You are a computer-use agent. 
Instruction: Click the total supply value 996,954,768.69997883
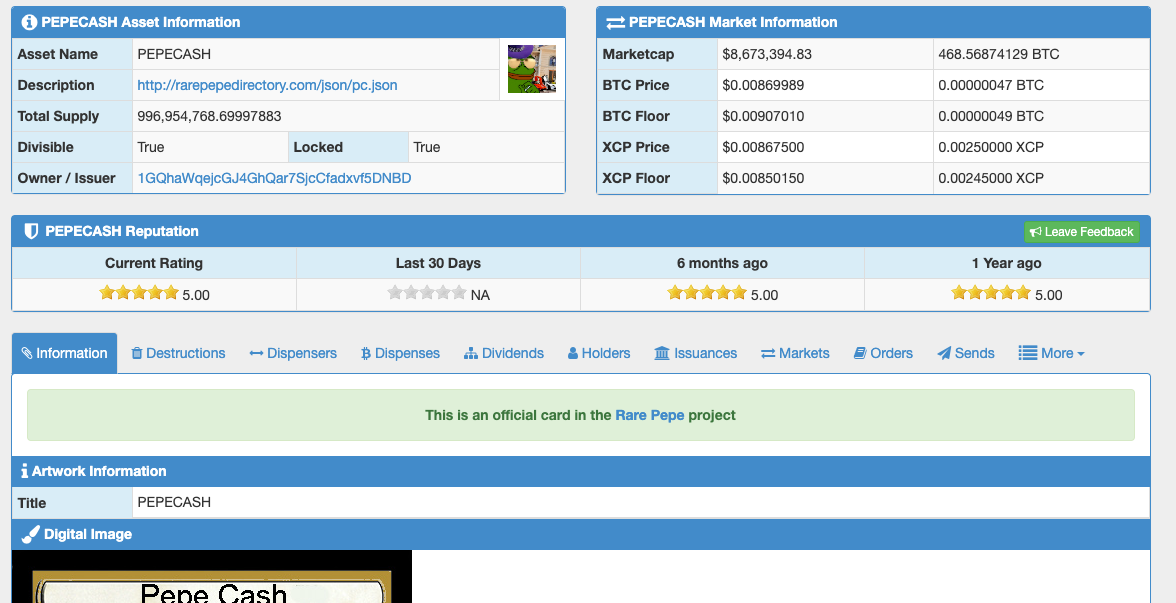tap(209, 116)
